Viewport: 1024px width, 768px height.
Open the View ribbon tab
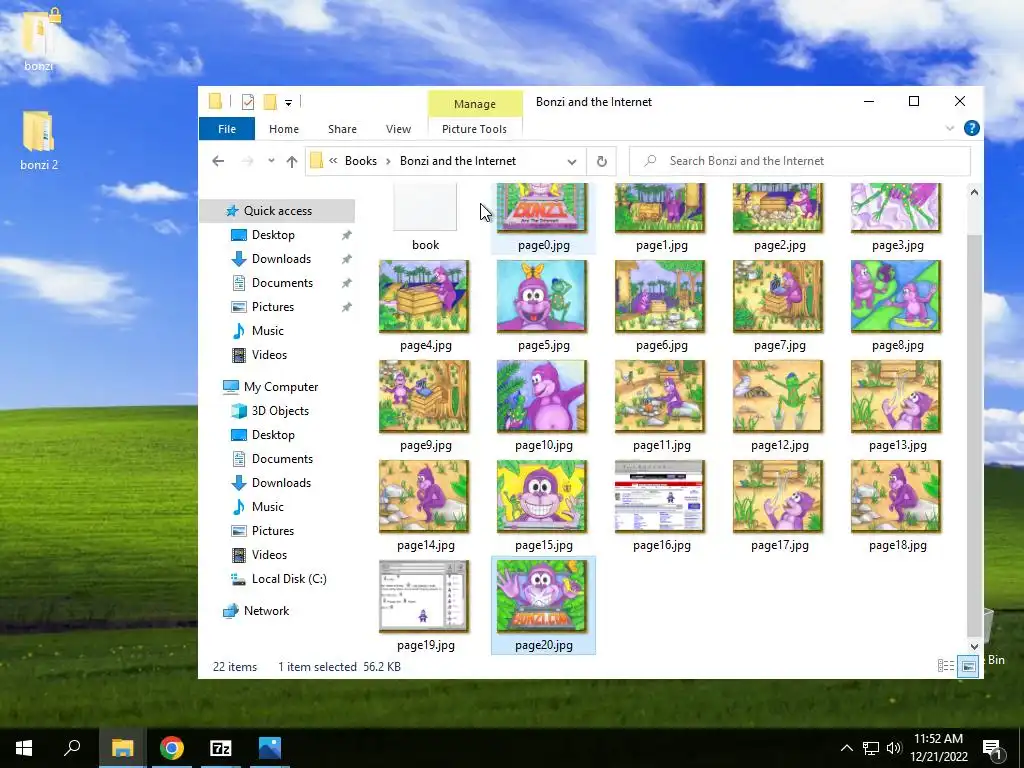pos(398,129)
